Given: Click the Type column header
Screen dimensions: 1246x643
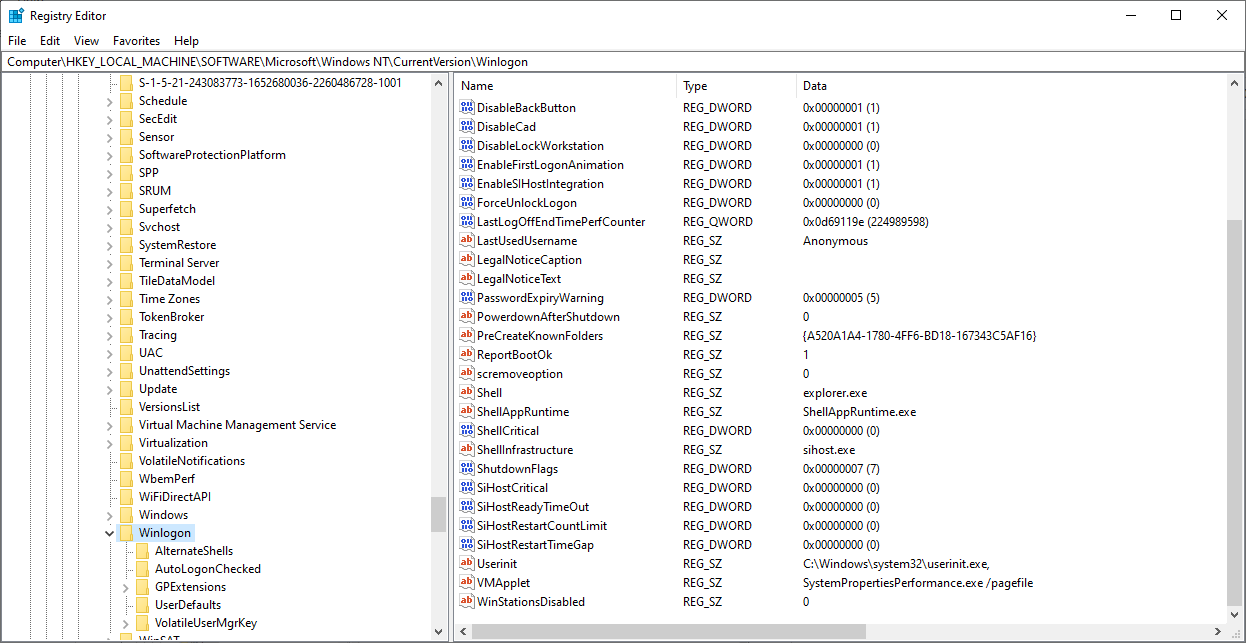Looking at the screenshot, I should 735,86.
